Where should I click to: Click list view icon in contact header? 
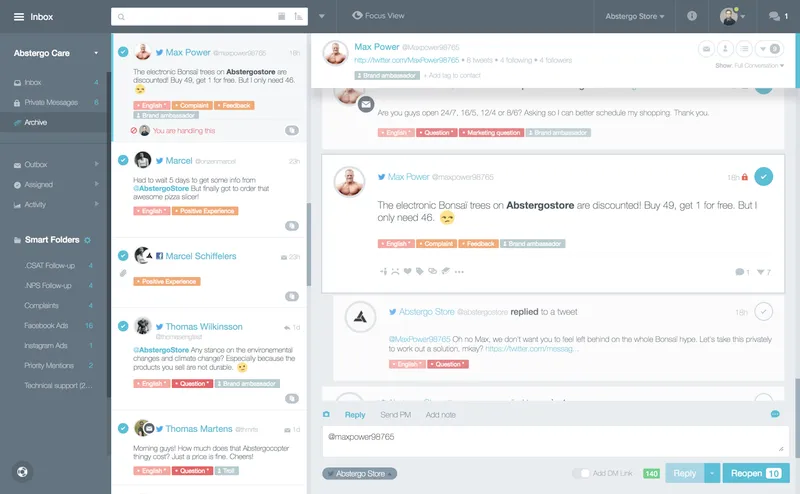tap(744, 49)
